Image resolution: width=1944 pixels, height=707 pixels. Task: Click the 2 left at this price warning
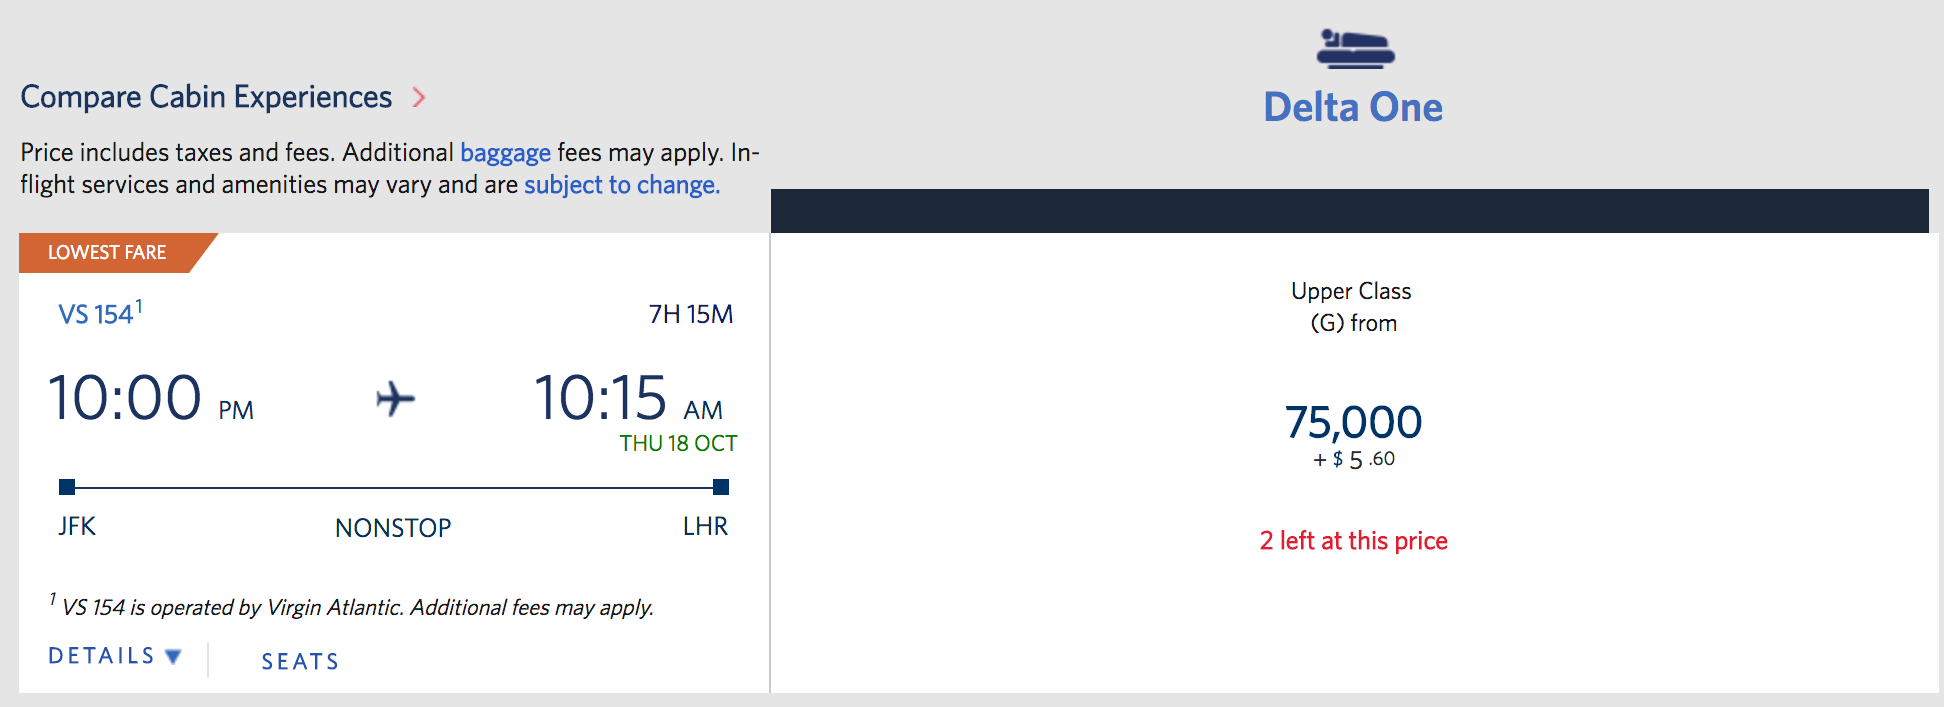point(1352,540)
